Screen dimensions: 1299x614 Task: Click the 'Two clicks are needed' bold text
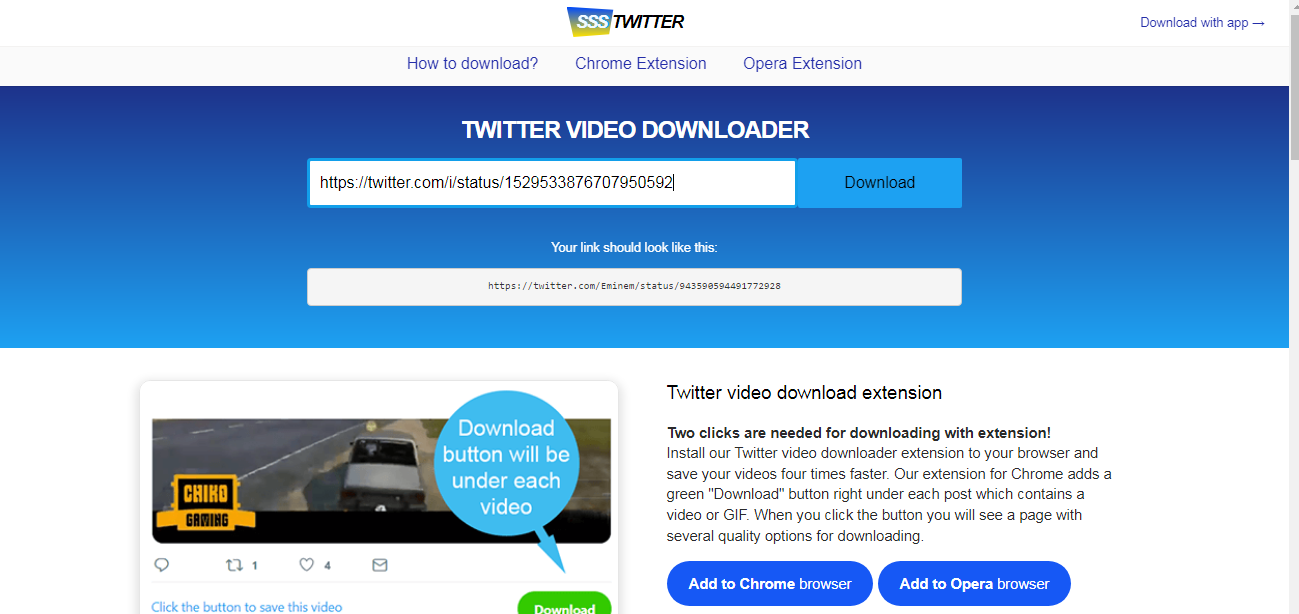[859, 433]
